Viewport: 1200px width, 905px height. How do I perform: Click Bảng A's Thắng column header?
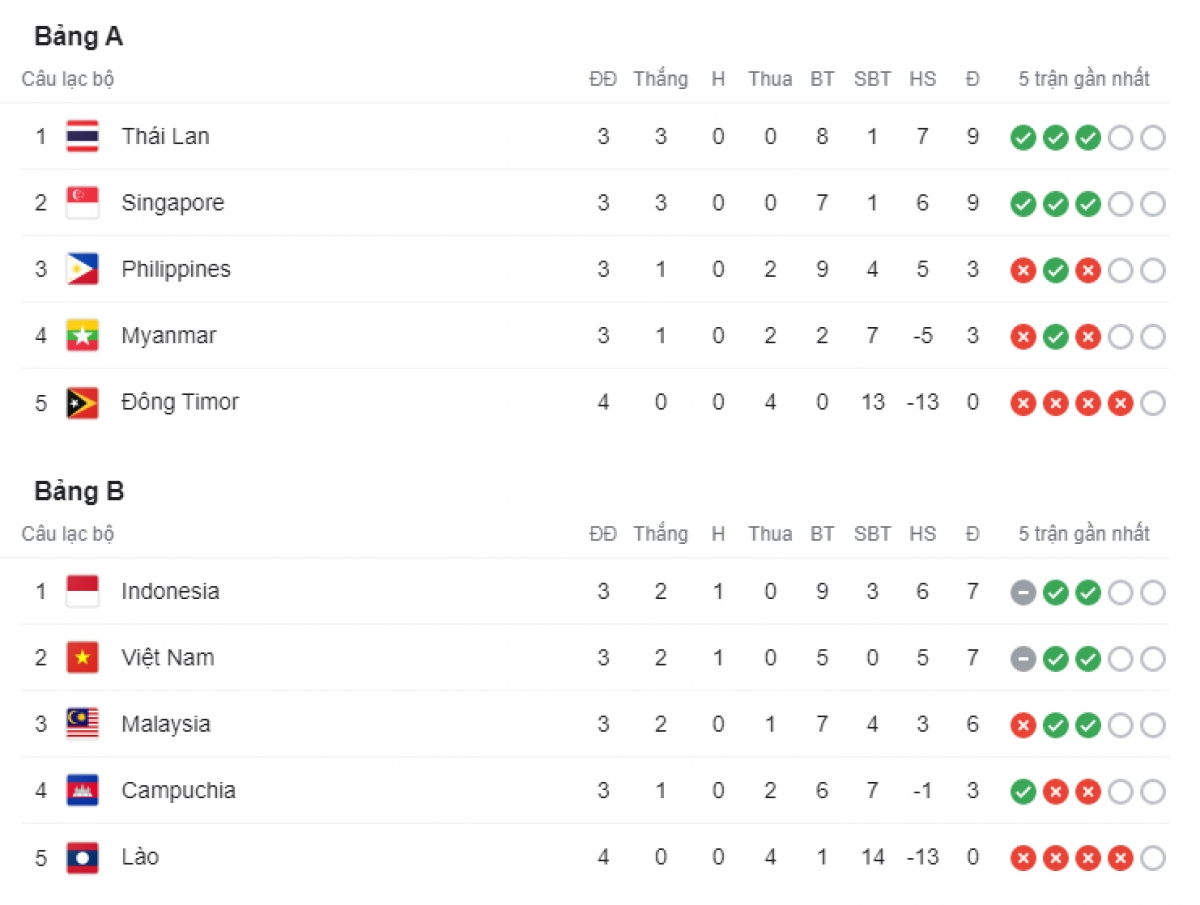(x=660, y=79)
